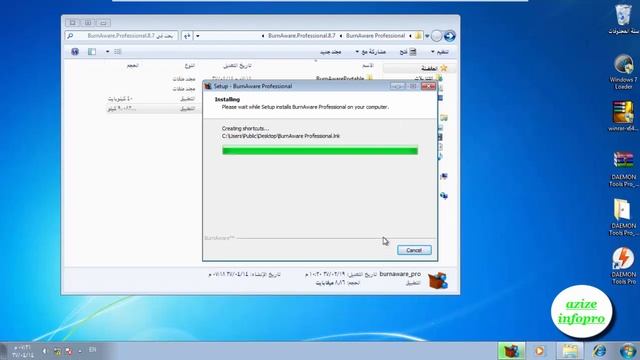Click the burnaware_pro icon in details pane
Image resolution: width=640 pixels, height=360 pixels.
(438, 280)
